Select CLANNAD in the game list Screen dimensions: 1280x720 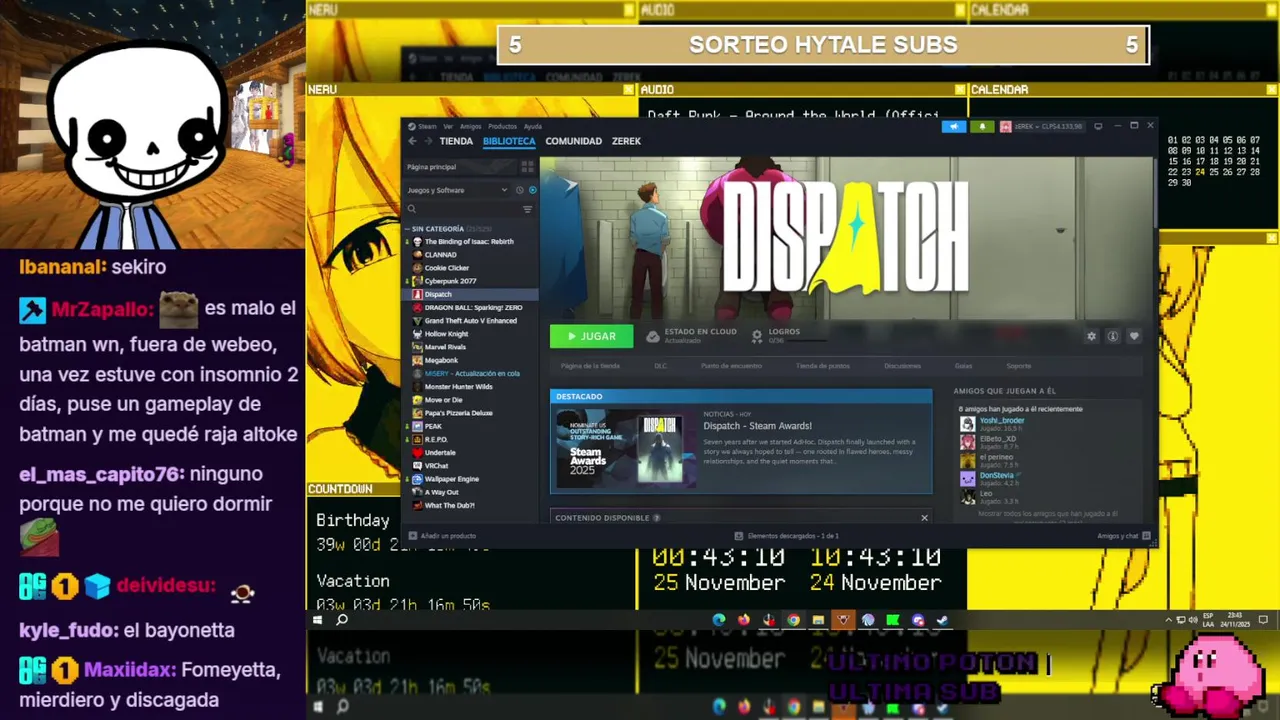click(x=440, y=255)
